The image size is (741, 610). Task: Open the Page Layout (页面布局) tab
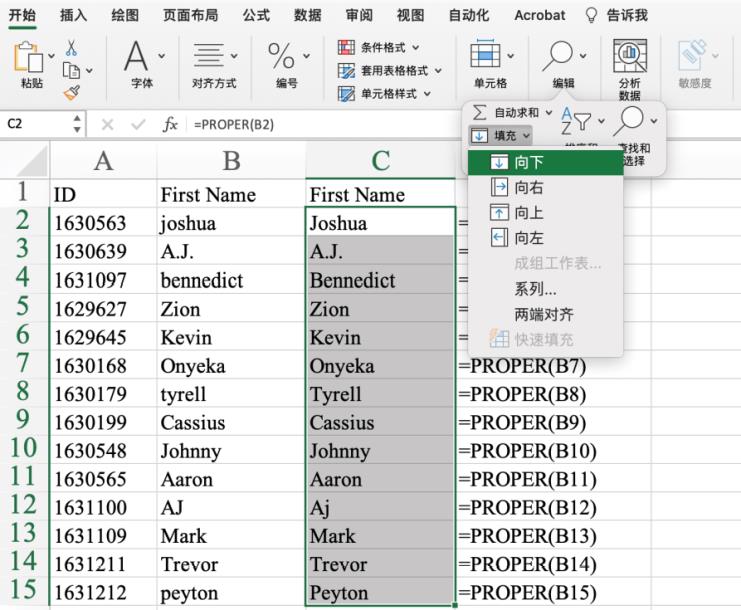pyautogui.click(x=190, y=15)
